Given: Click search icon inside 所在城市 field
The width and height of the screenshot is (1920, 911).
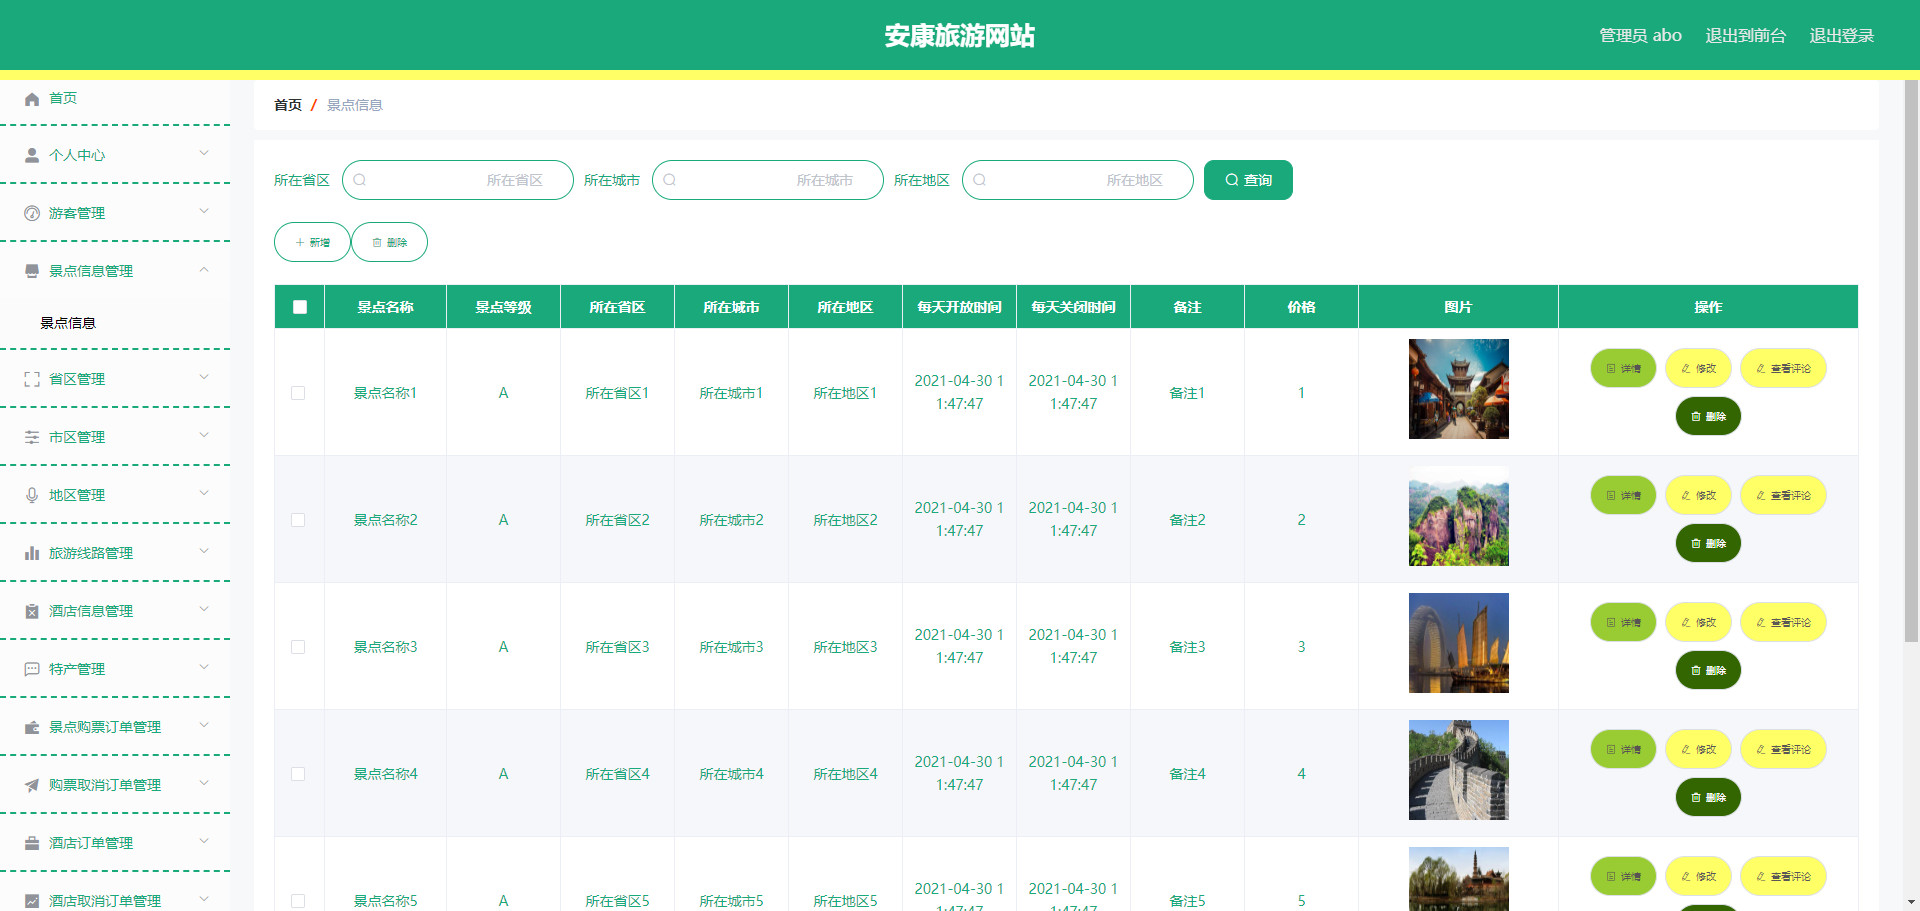Looking at the screenshot, I should pos(670,180).
